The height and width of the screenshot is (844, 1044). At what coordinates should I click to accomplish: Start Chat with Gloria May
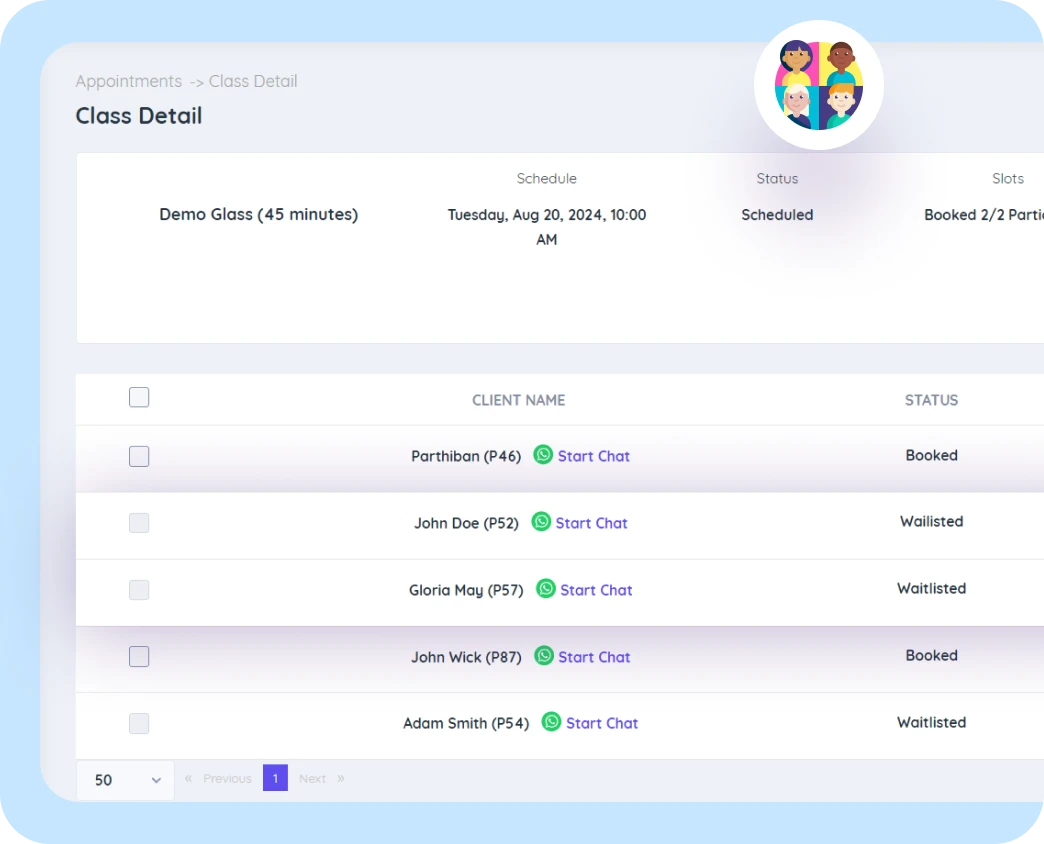(596, 590)
